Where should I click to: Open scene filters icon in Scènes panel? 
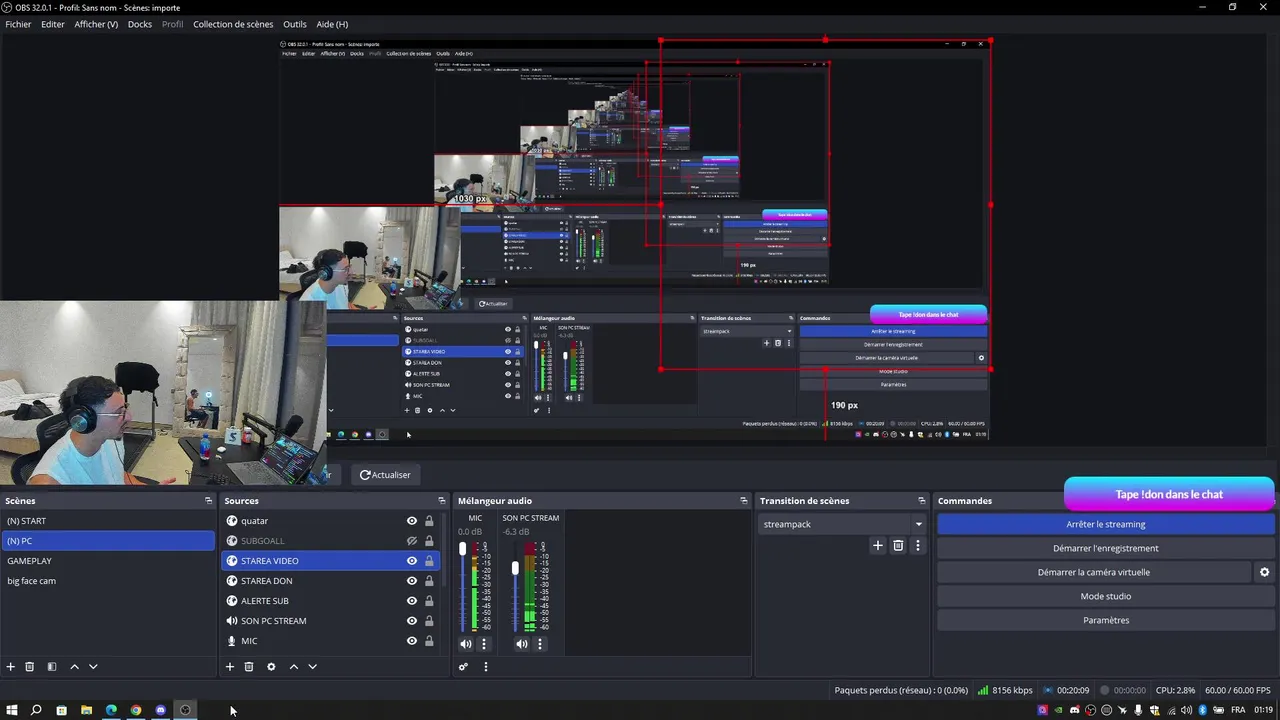point(52,667)
